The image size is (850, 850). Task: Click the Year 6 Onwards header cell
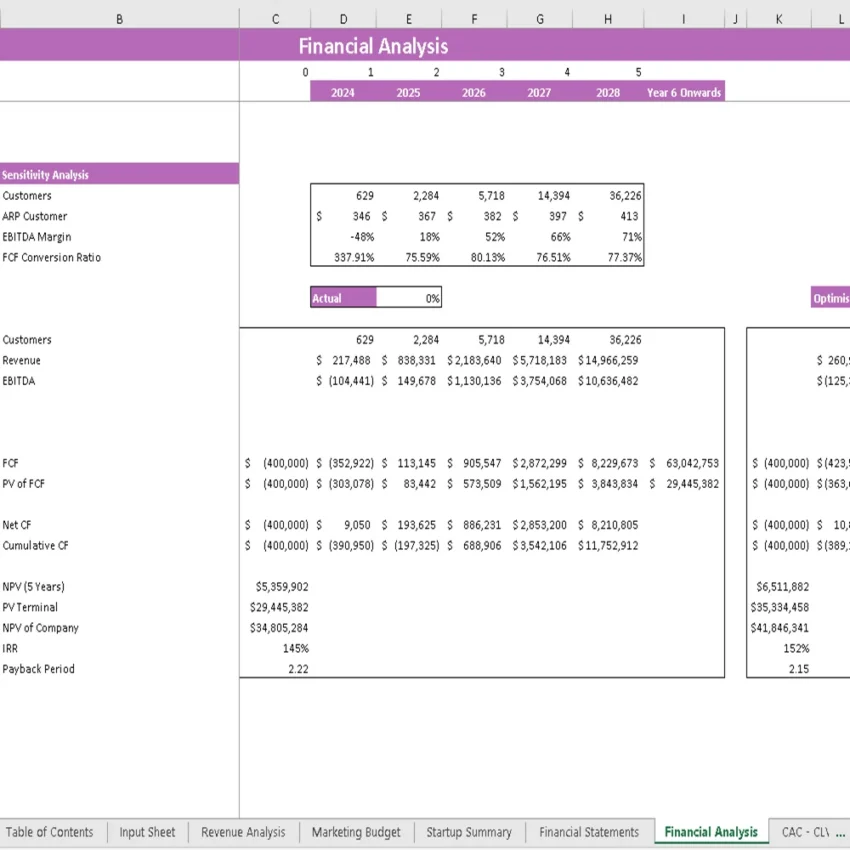tap(683, 91)
